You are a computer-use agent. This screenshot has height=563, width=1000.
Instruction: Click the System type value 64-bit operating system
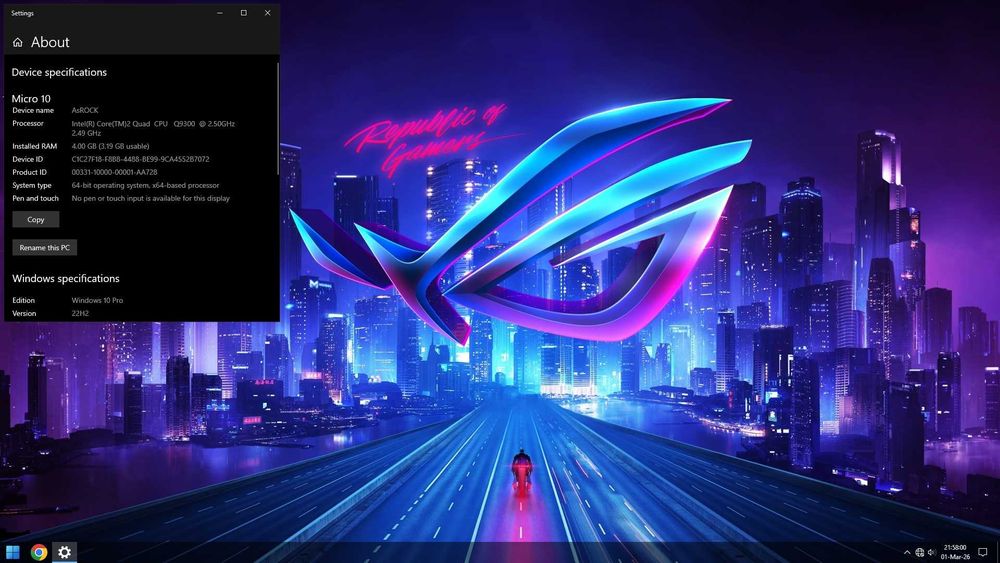145,186
